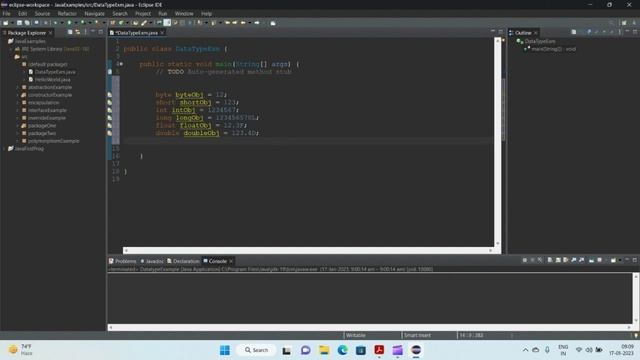This screenshot has width=640, height=360.
Task: Collapse the main method fold marker
Action: coord(121,64)
